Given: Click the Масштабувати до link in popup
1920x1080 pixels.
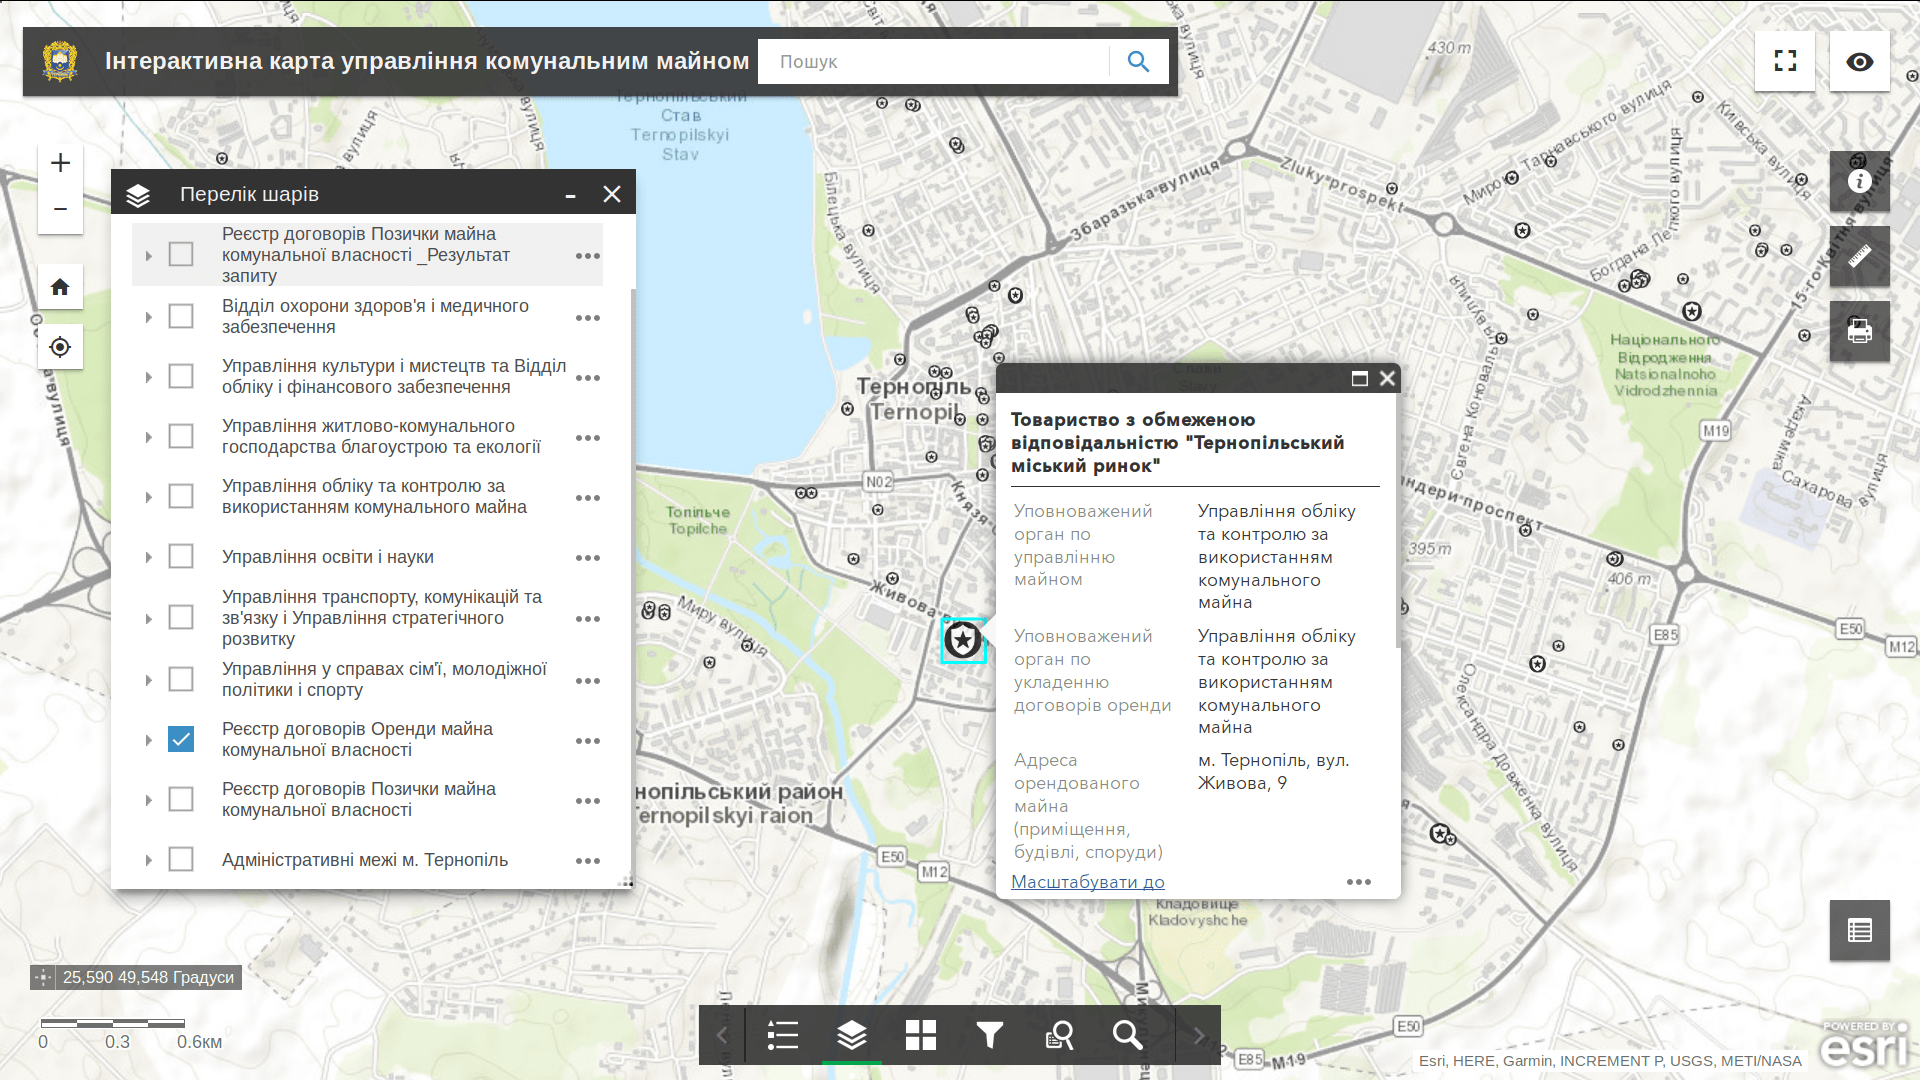Looking at the screenshot, I should click(x=1088, y=882).
